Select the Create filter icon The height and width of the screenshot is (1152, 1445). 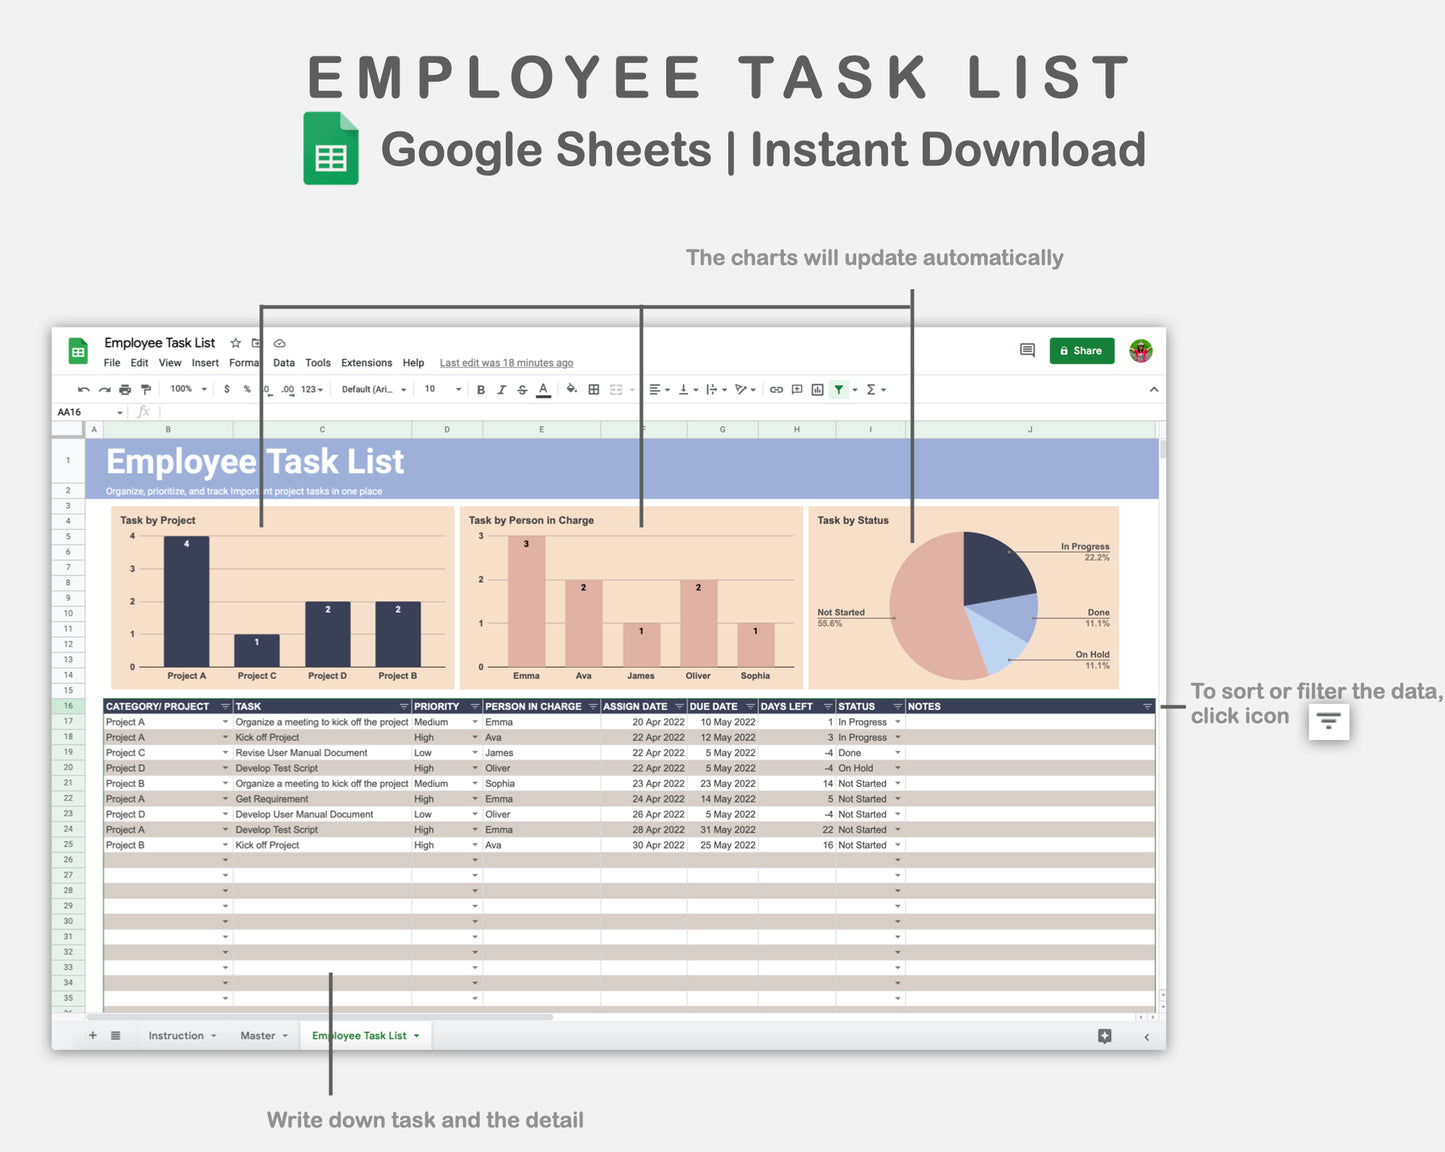point(839,389)
